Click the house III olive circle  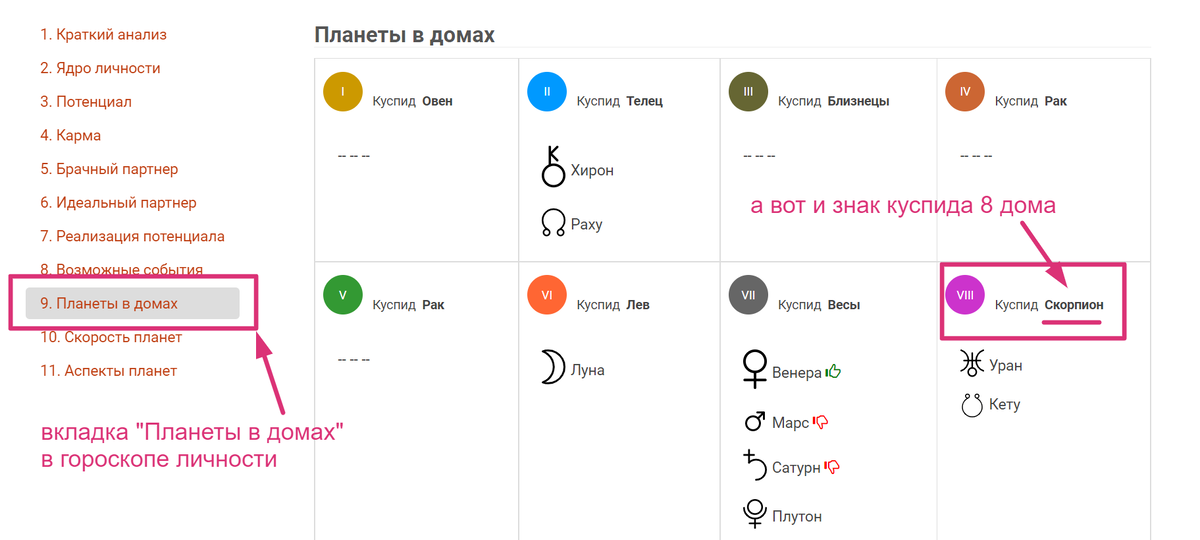[749, 91]
